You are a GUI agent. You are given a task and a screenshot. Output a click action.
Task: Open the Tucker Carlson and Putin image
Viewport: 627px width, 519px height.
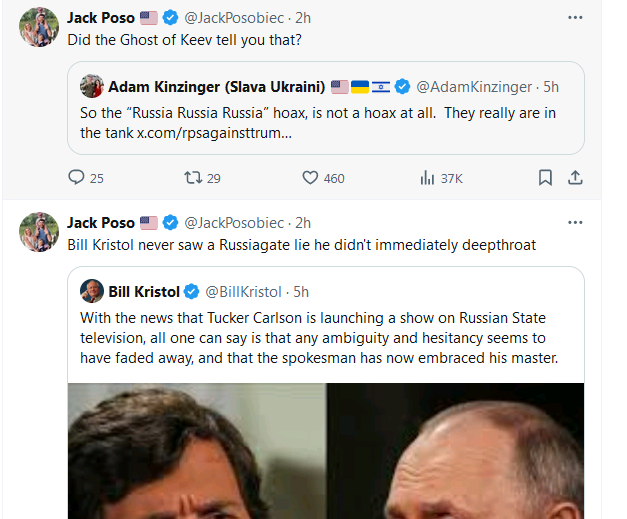pos(326,450)
